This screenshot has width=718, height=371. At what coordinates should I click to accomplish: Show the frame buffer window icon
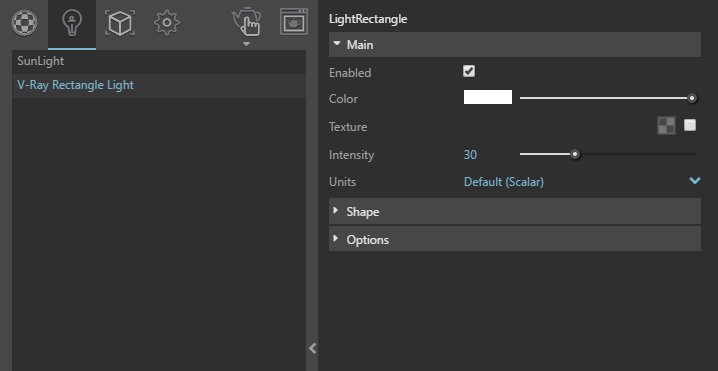[x=294, y=22]
